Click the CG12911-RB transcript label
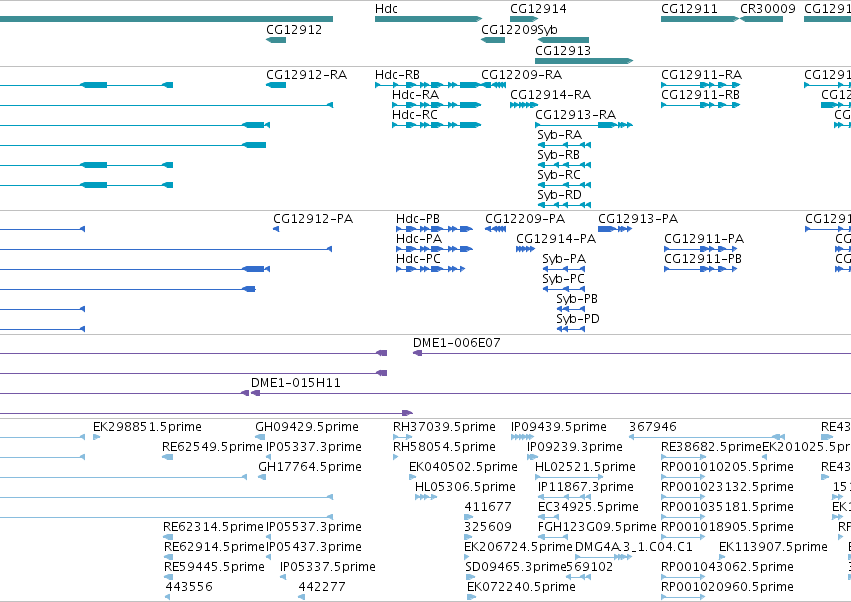Image resolution: width=851 pixels, height=602 pixels. pos(700,94)
